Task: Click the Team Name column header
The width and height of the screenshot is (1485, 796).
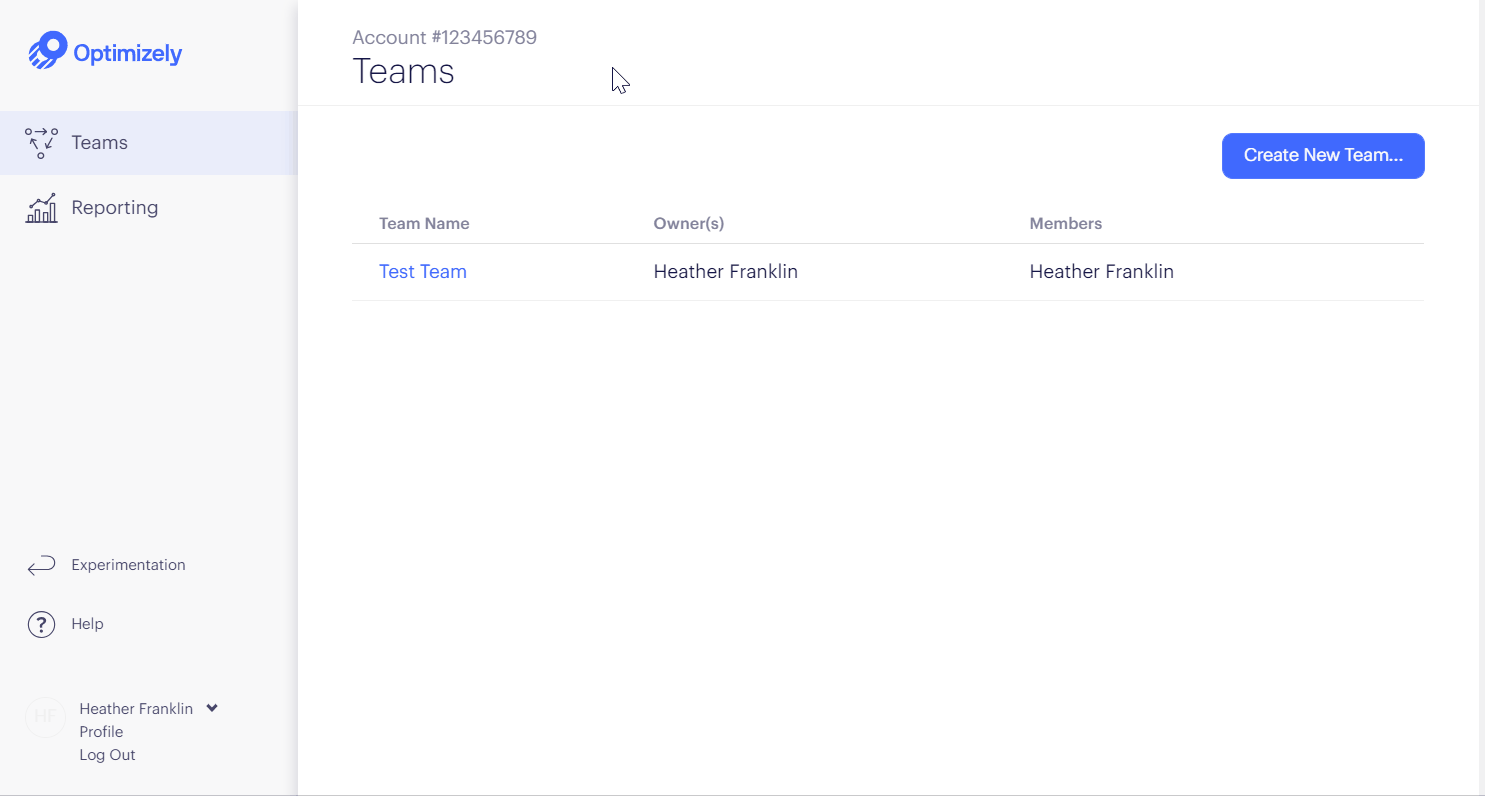Action: coord(424,224)
